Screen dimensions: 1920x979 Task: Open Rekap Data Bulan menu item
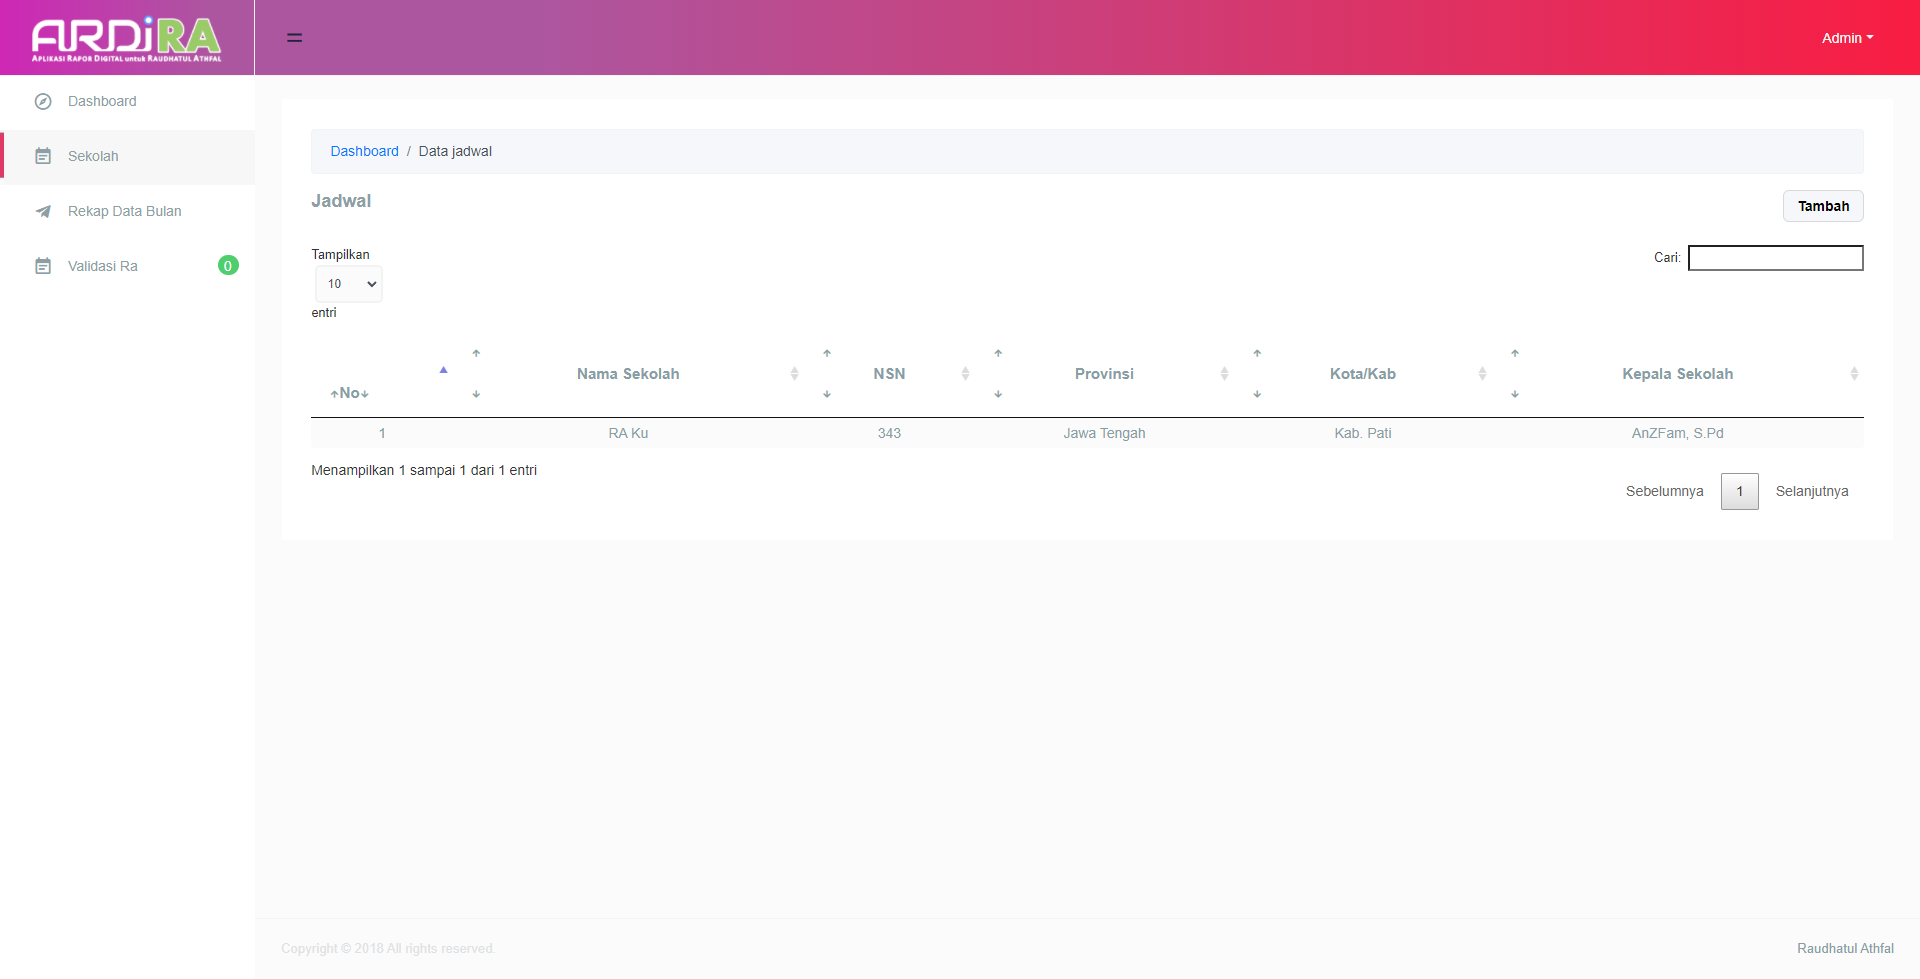tap(125, 211)
